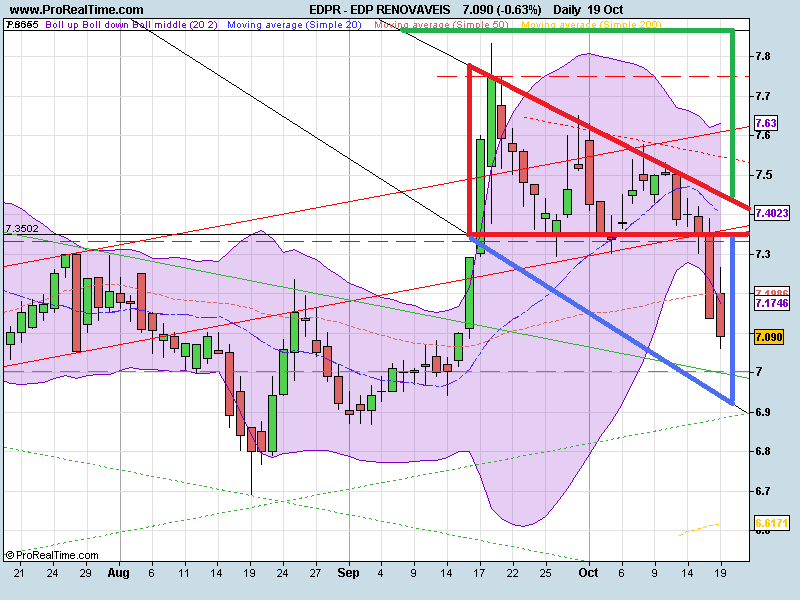The height and width of the screenshot is (600, 800).
Task: Click the purple 7.63 Bollinger upper tag
Action: [766, 123]
